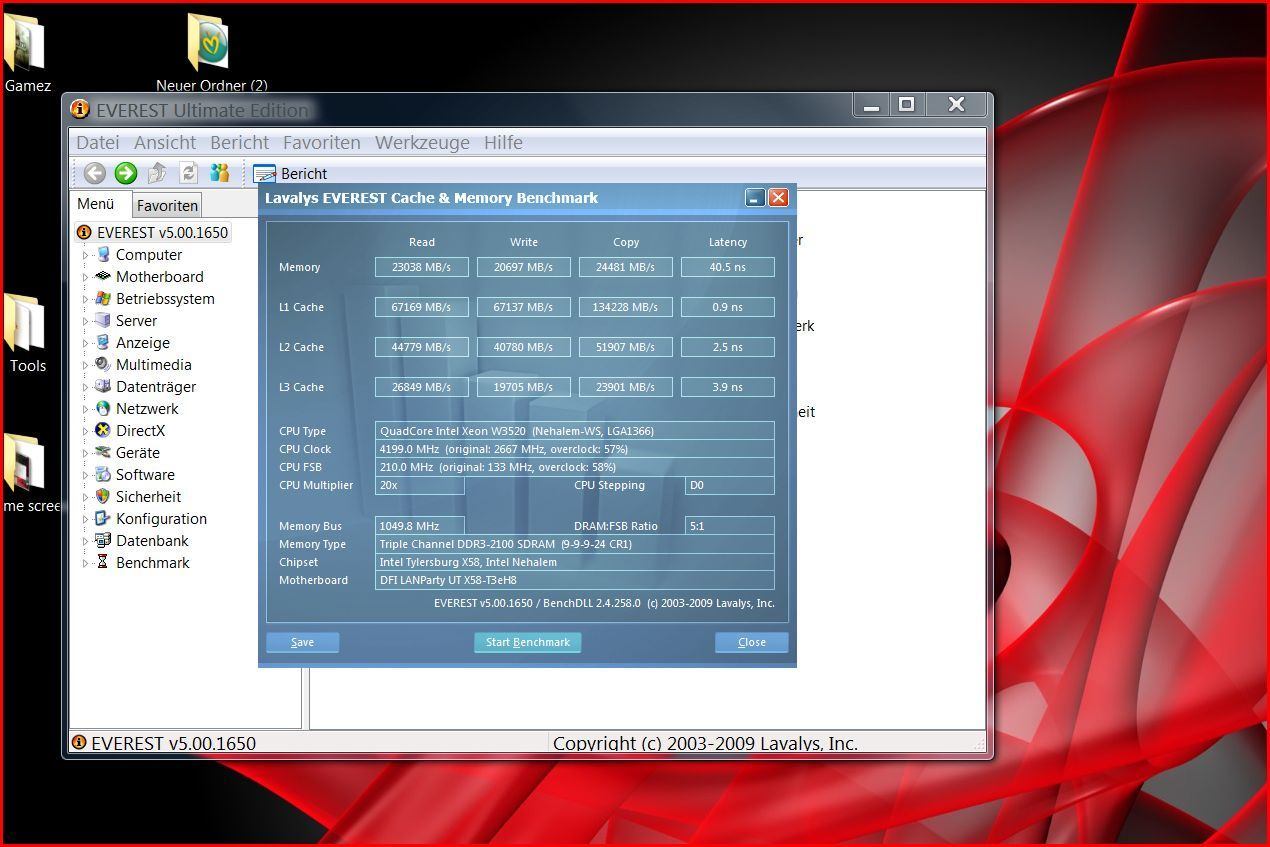Expand the Benchmark tree node

click(x=85, y=563)
